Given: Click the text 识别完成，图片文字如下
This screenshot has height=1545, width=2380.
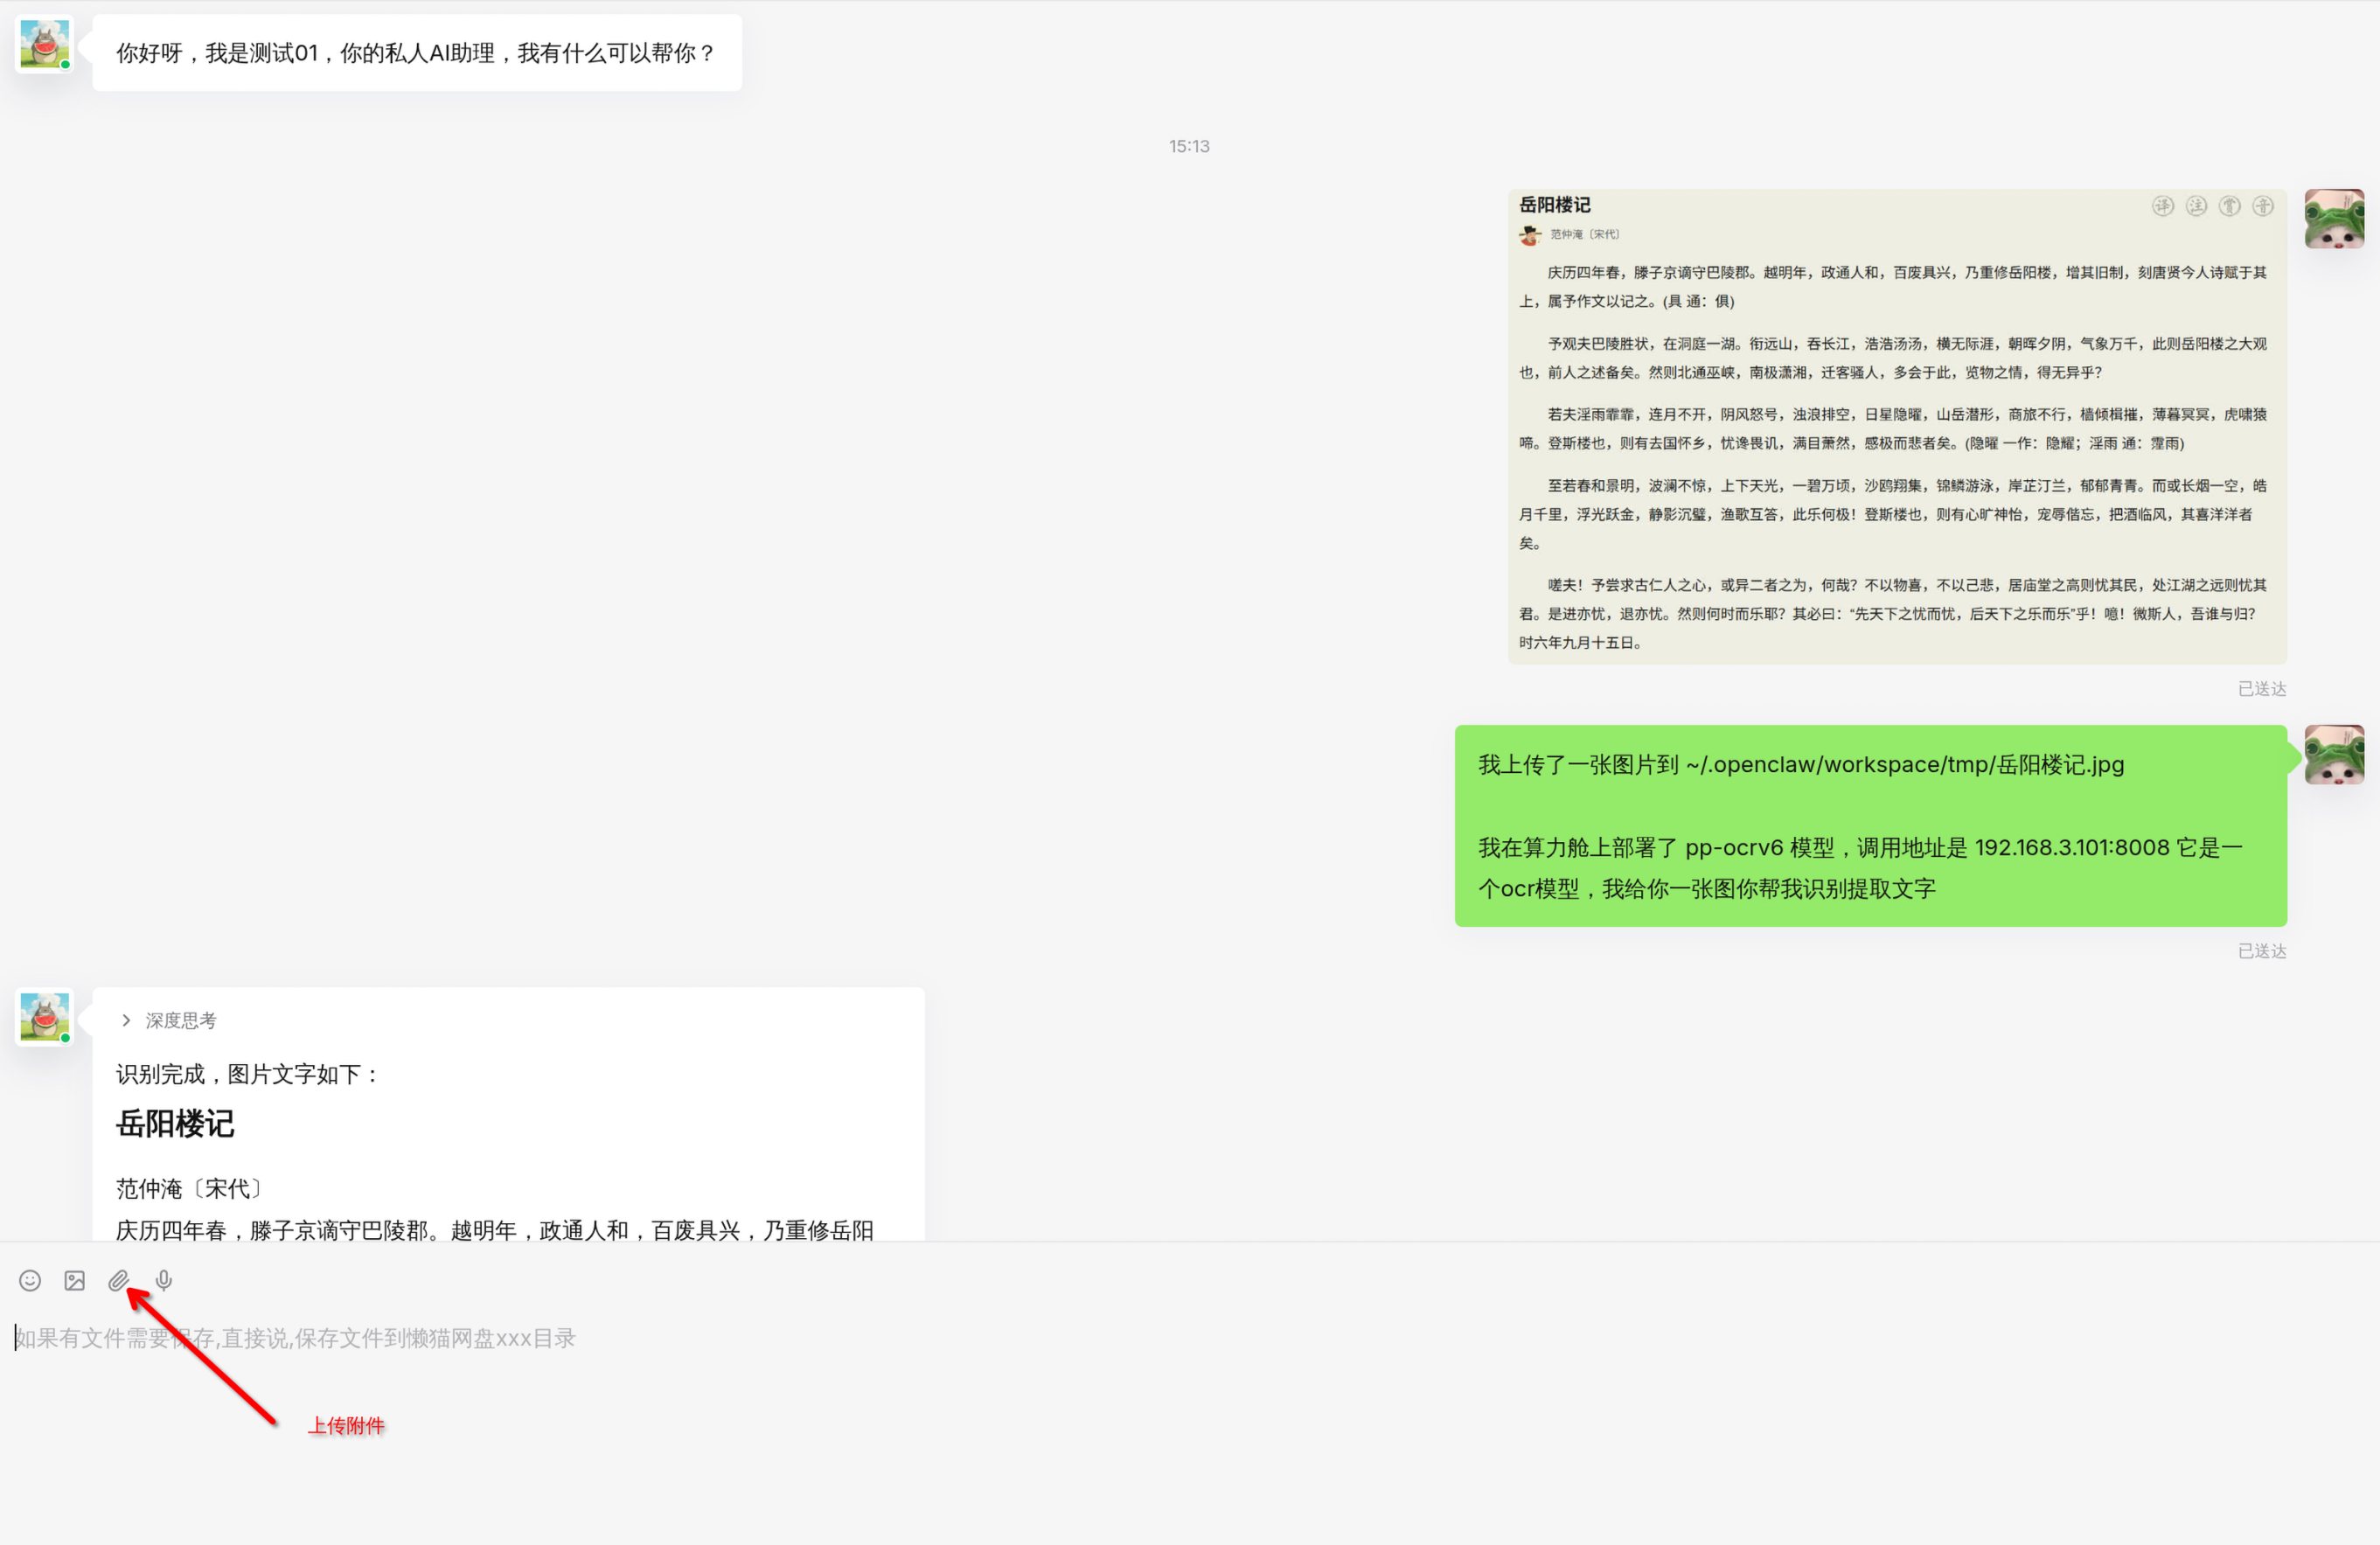Looking at the screenshot, I should click(246, 1074).
